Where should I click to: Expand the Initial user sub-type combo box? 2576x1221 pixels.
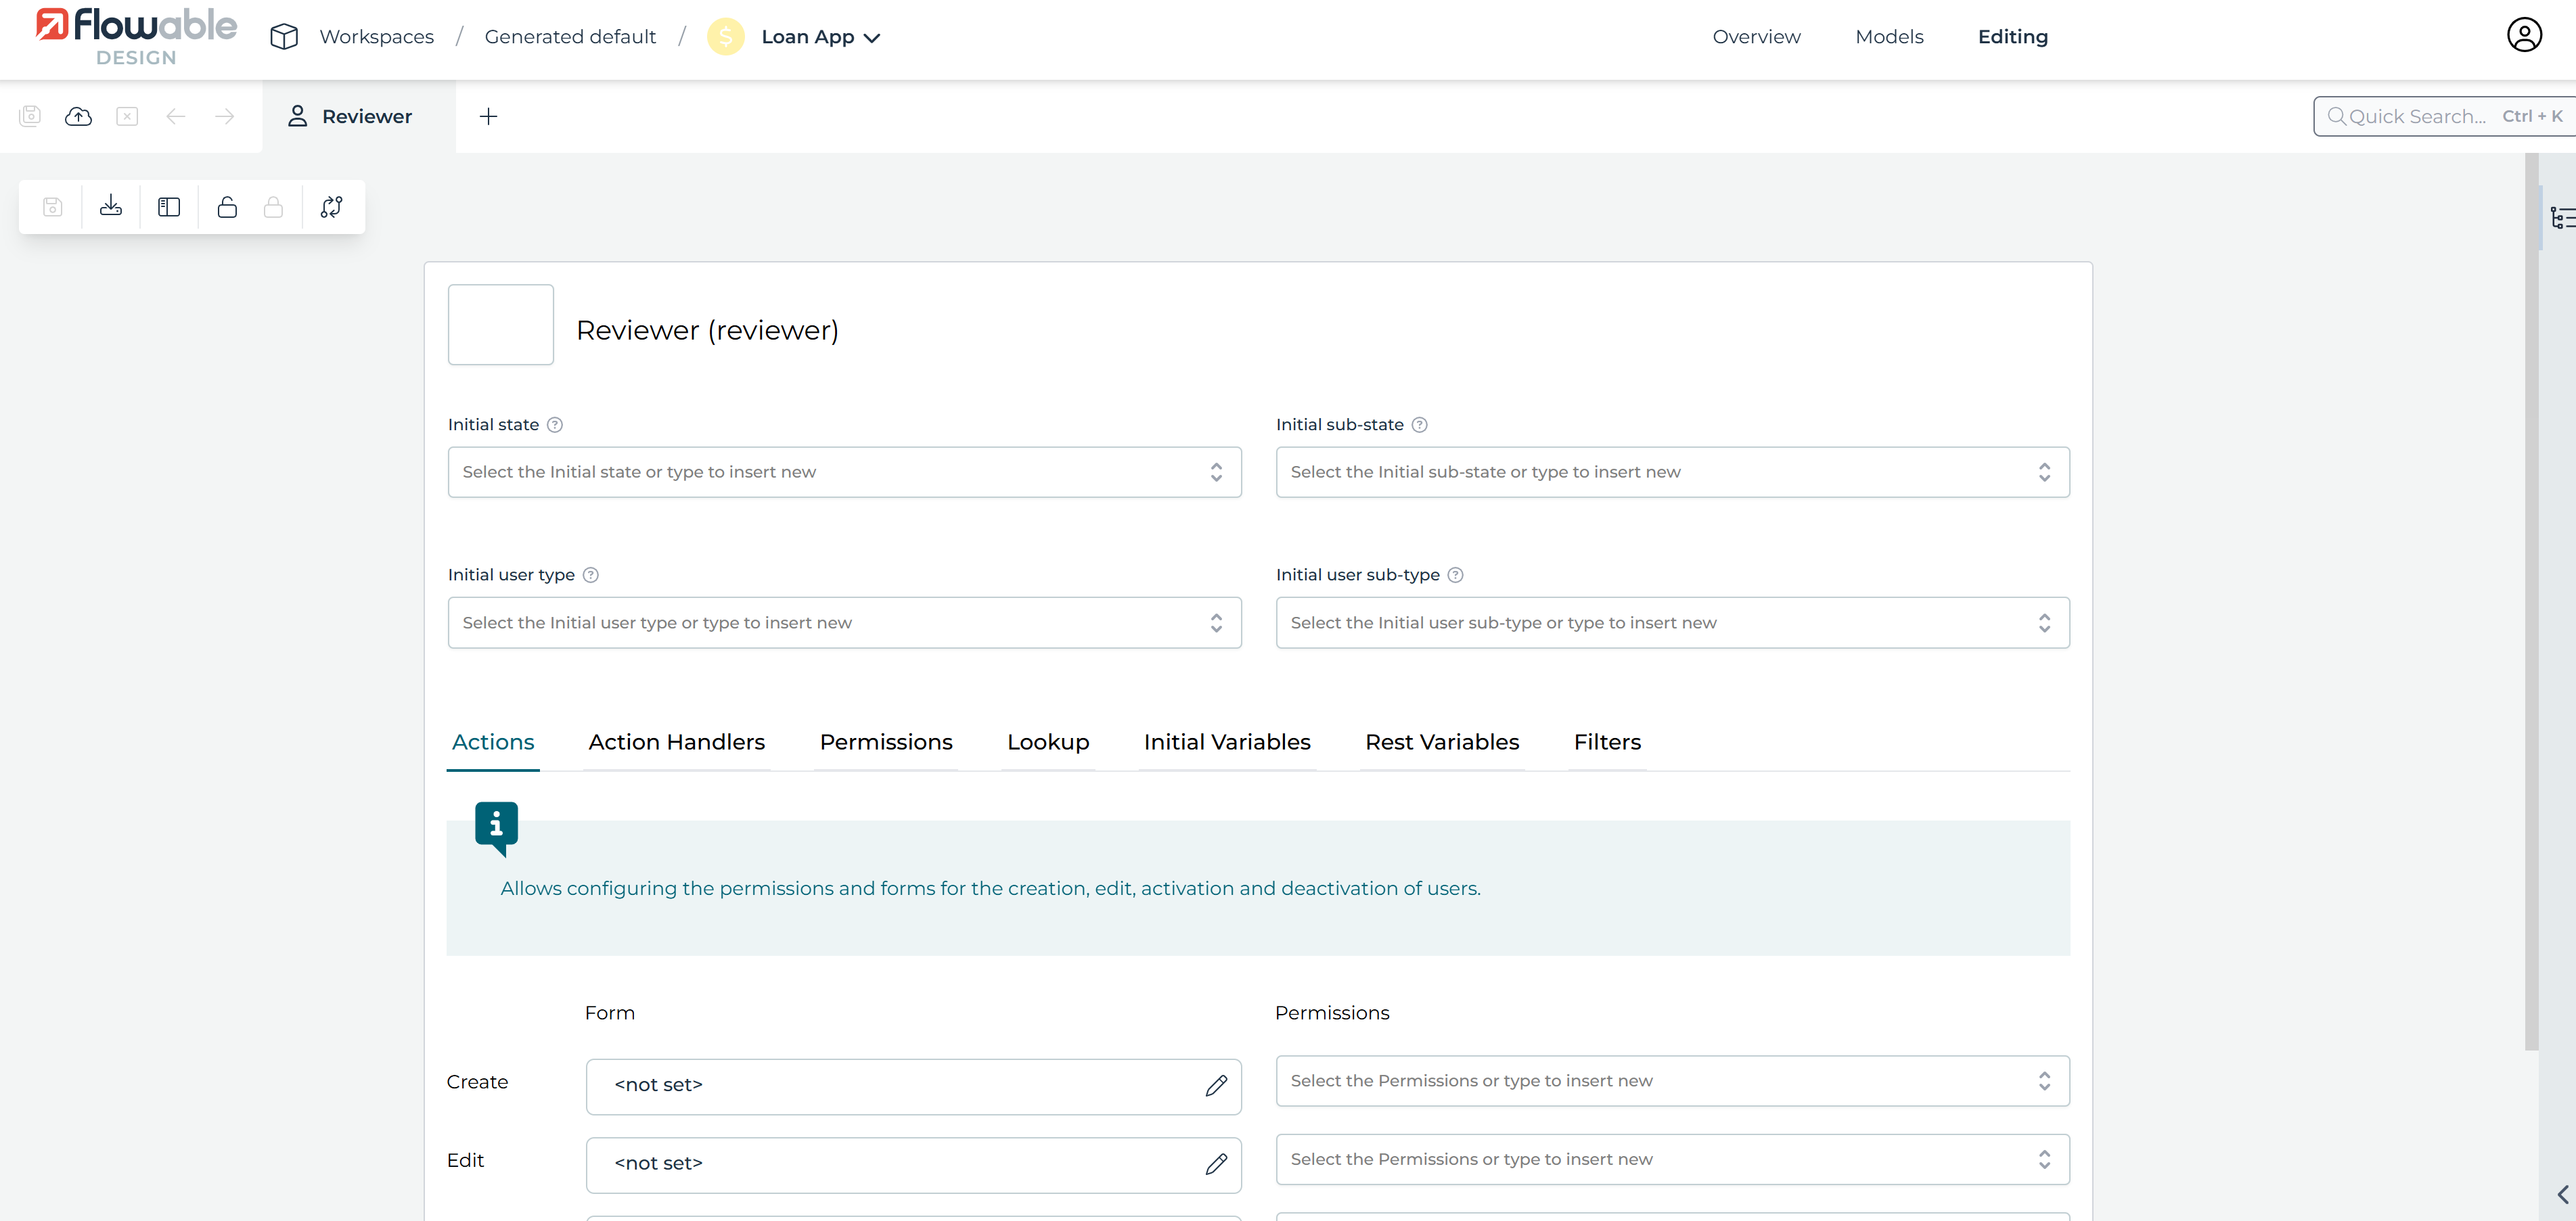coord(1671,623)
